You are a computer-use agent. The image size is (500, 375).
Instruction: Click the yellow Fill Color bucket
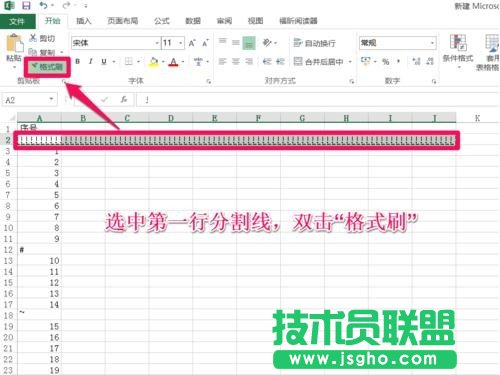point(154,62)
